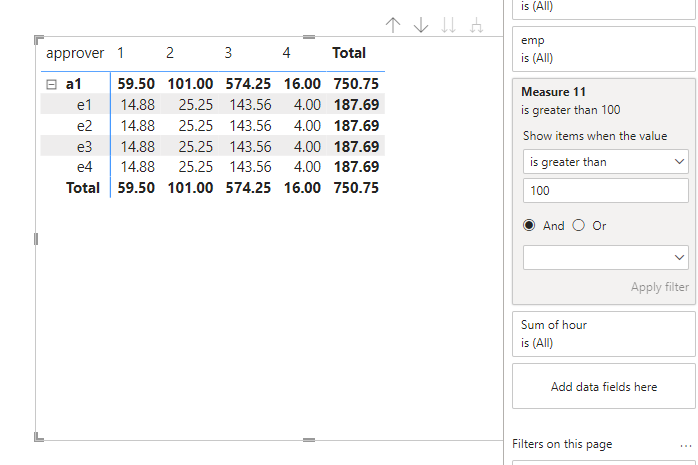Screen dimensions: 698x465
Task: Click the 101.00 value in the Total row
Action: tap(190, 188)
